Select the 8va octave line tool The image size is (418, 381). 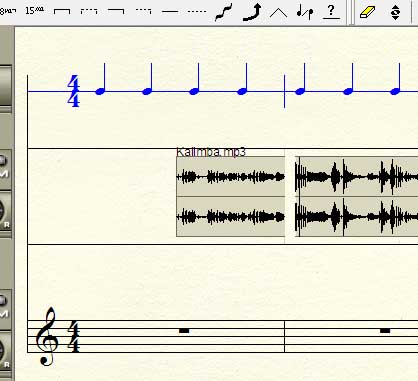[x=8, y=11]
